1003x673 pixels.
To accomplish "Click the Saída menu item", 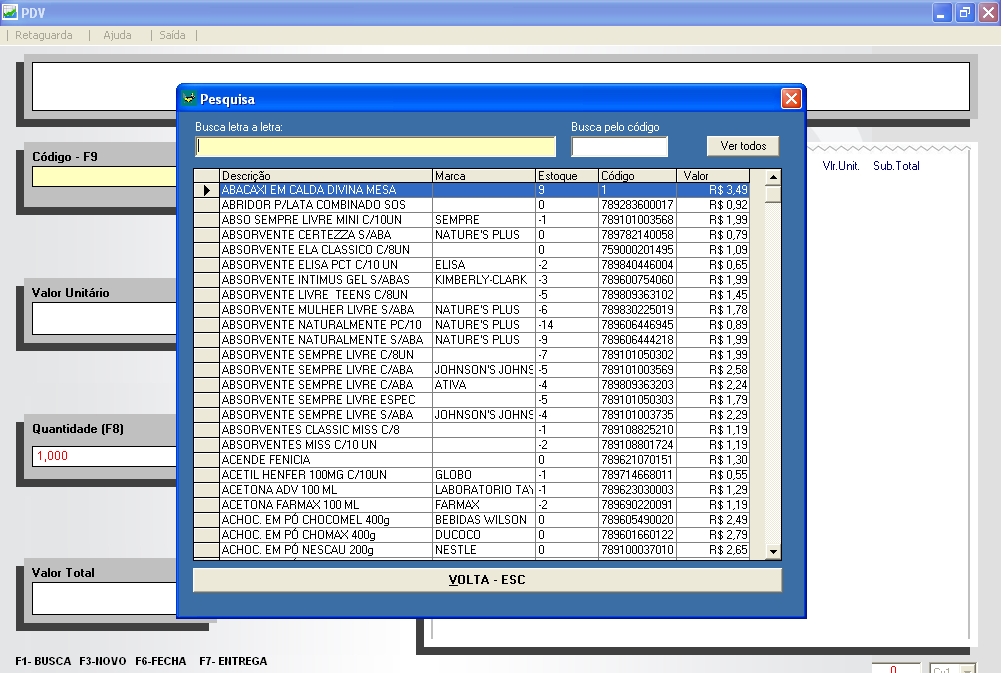I will pos(172,35).
